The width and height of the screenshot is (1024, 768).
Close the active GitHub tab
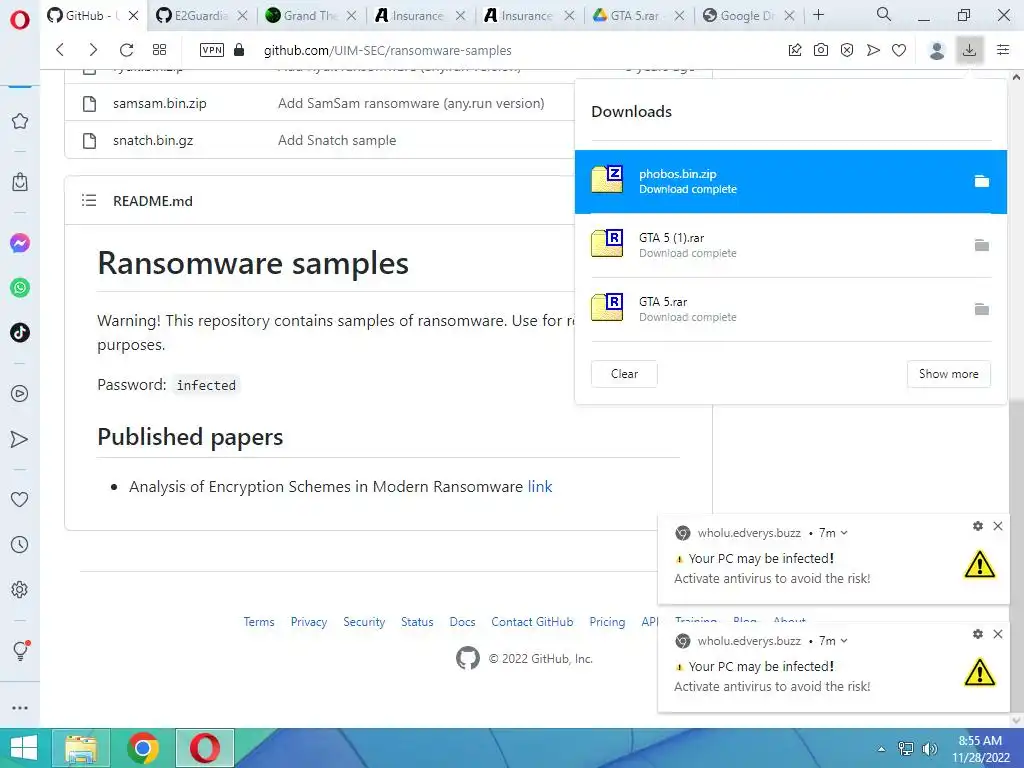pyautogui.click(x=133, y=16)
